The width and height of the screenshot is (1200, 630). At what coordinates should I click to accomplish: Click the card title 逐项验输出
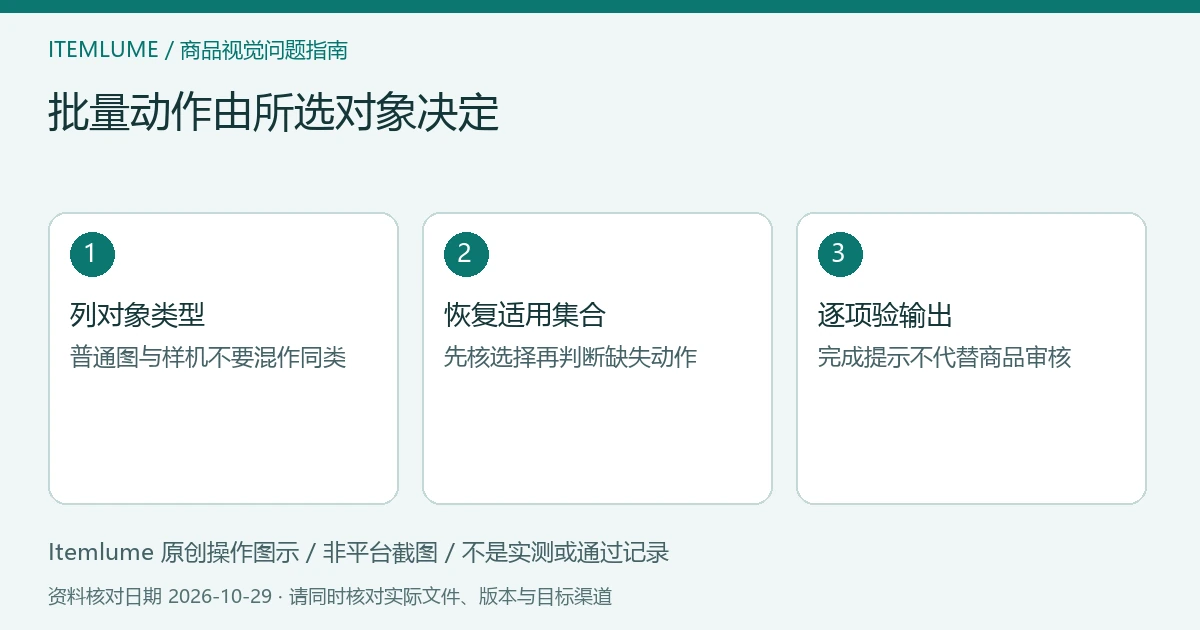coord(885,316)
